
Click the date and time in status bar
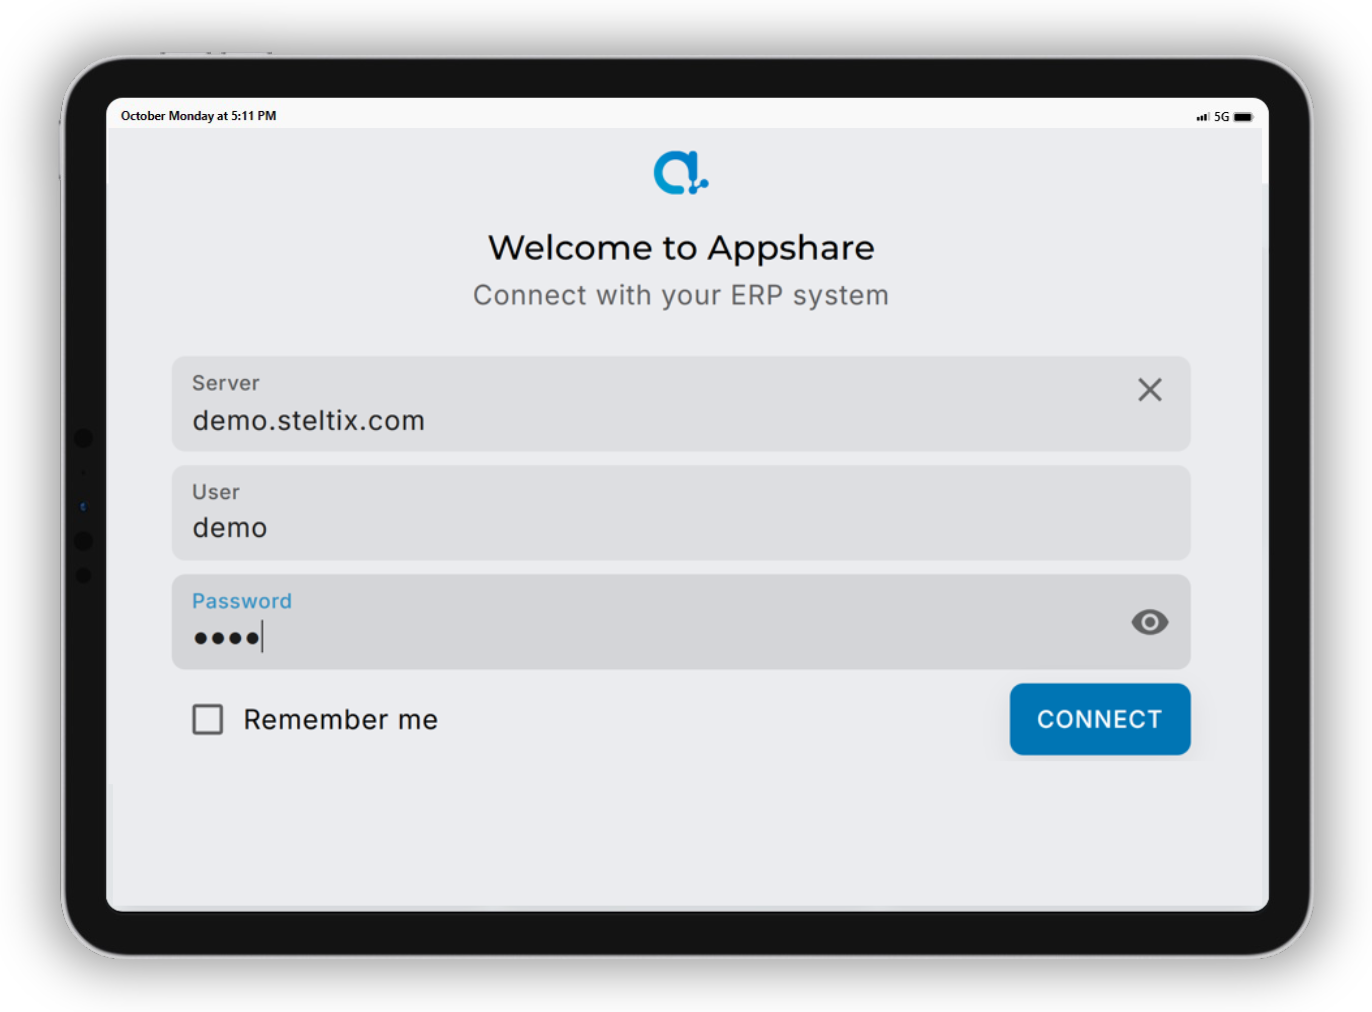pos(197,116)
